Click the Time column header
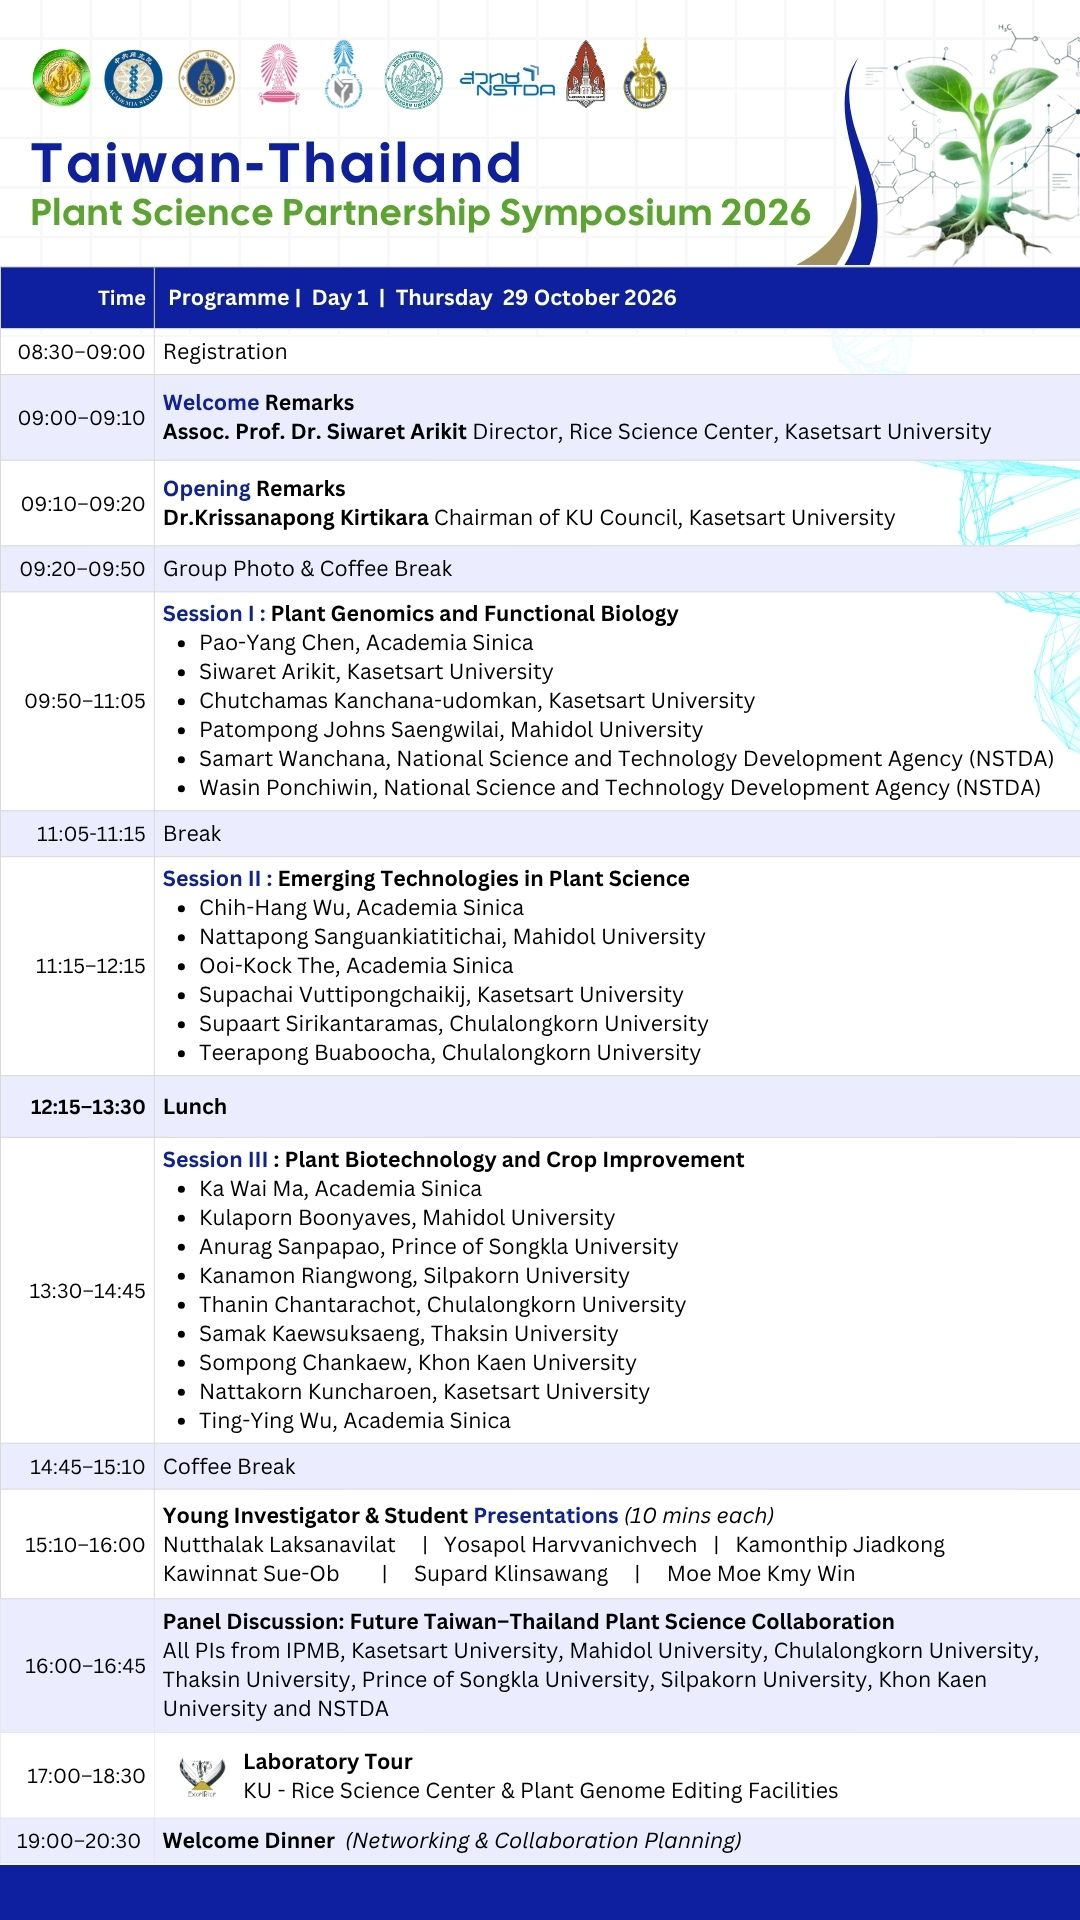The width and height of the screenshot is (1080, 1920). (122, 298)
